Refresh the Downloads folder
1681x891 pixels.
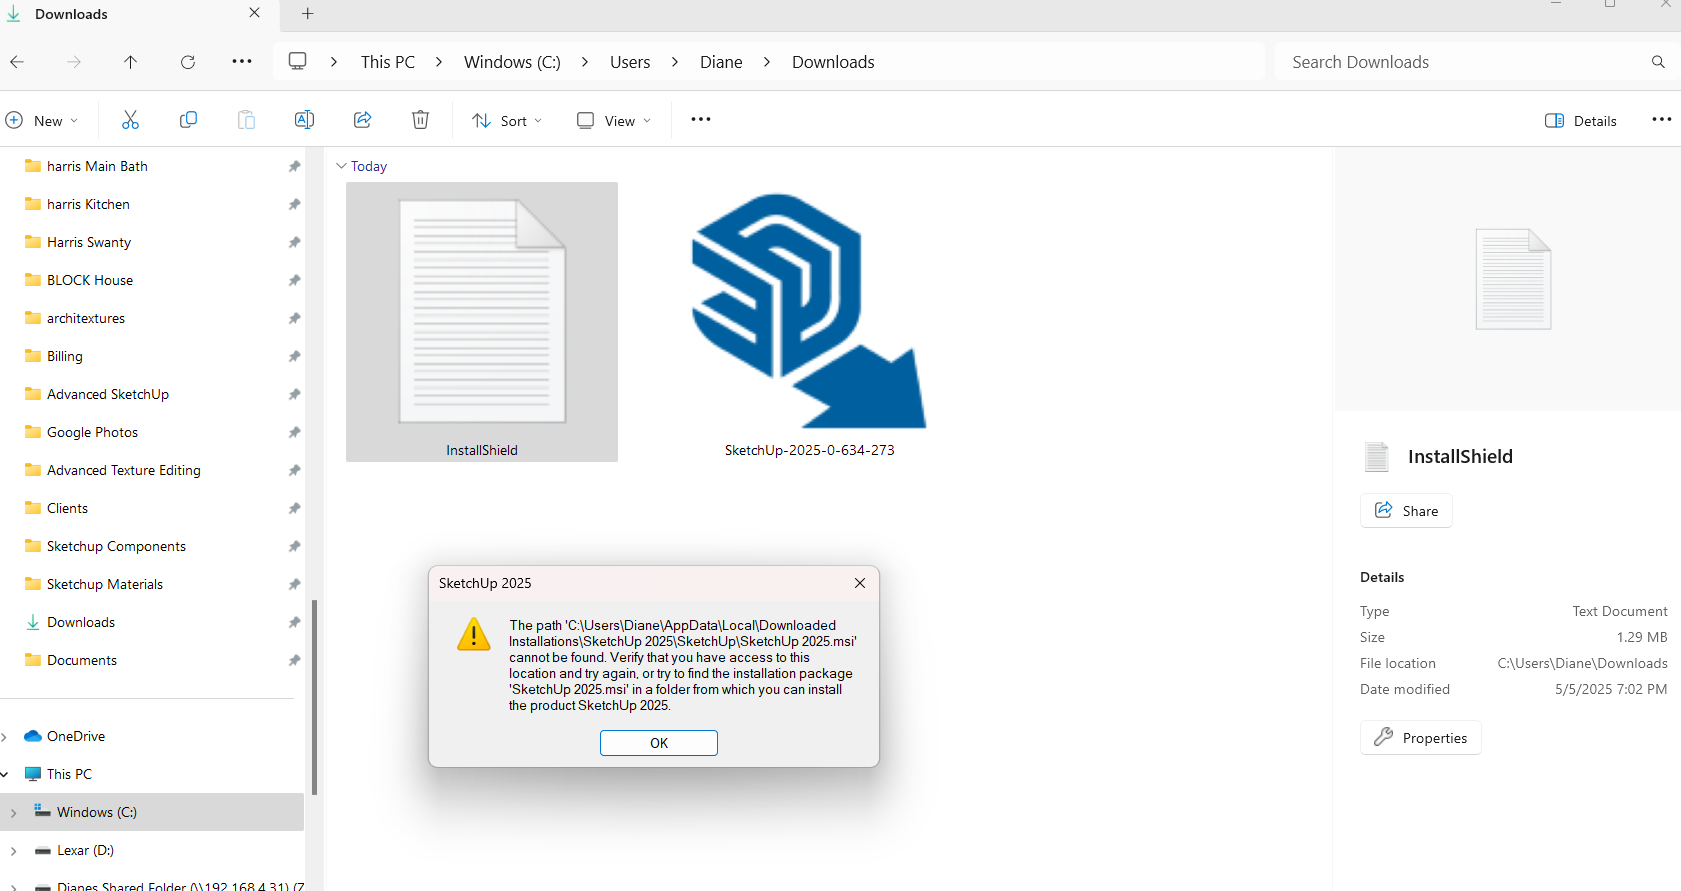(x=187, y=62)
